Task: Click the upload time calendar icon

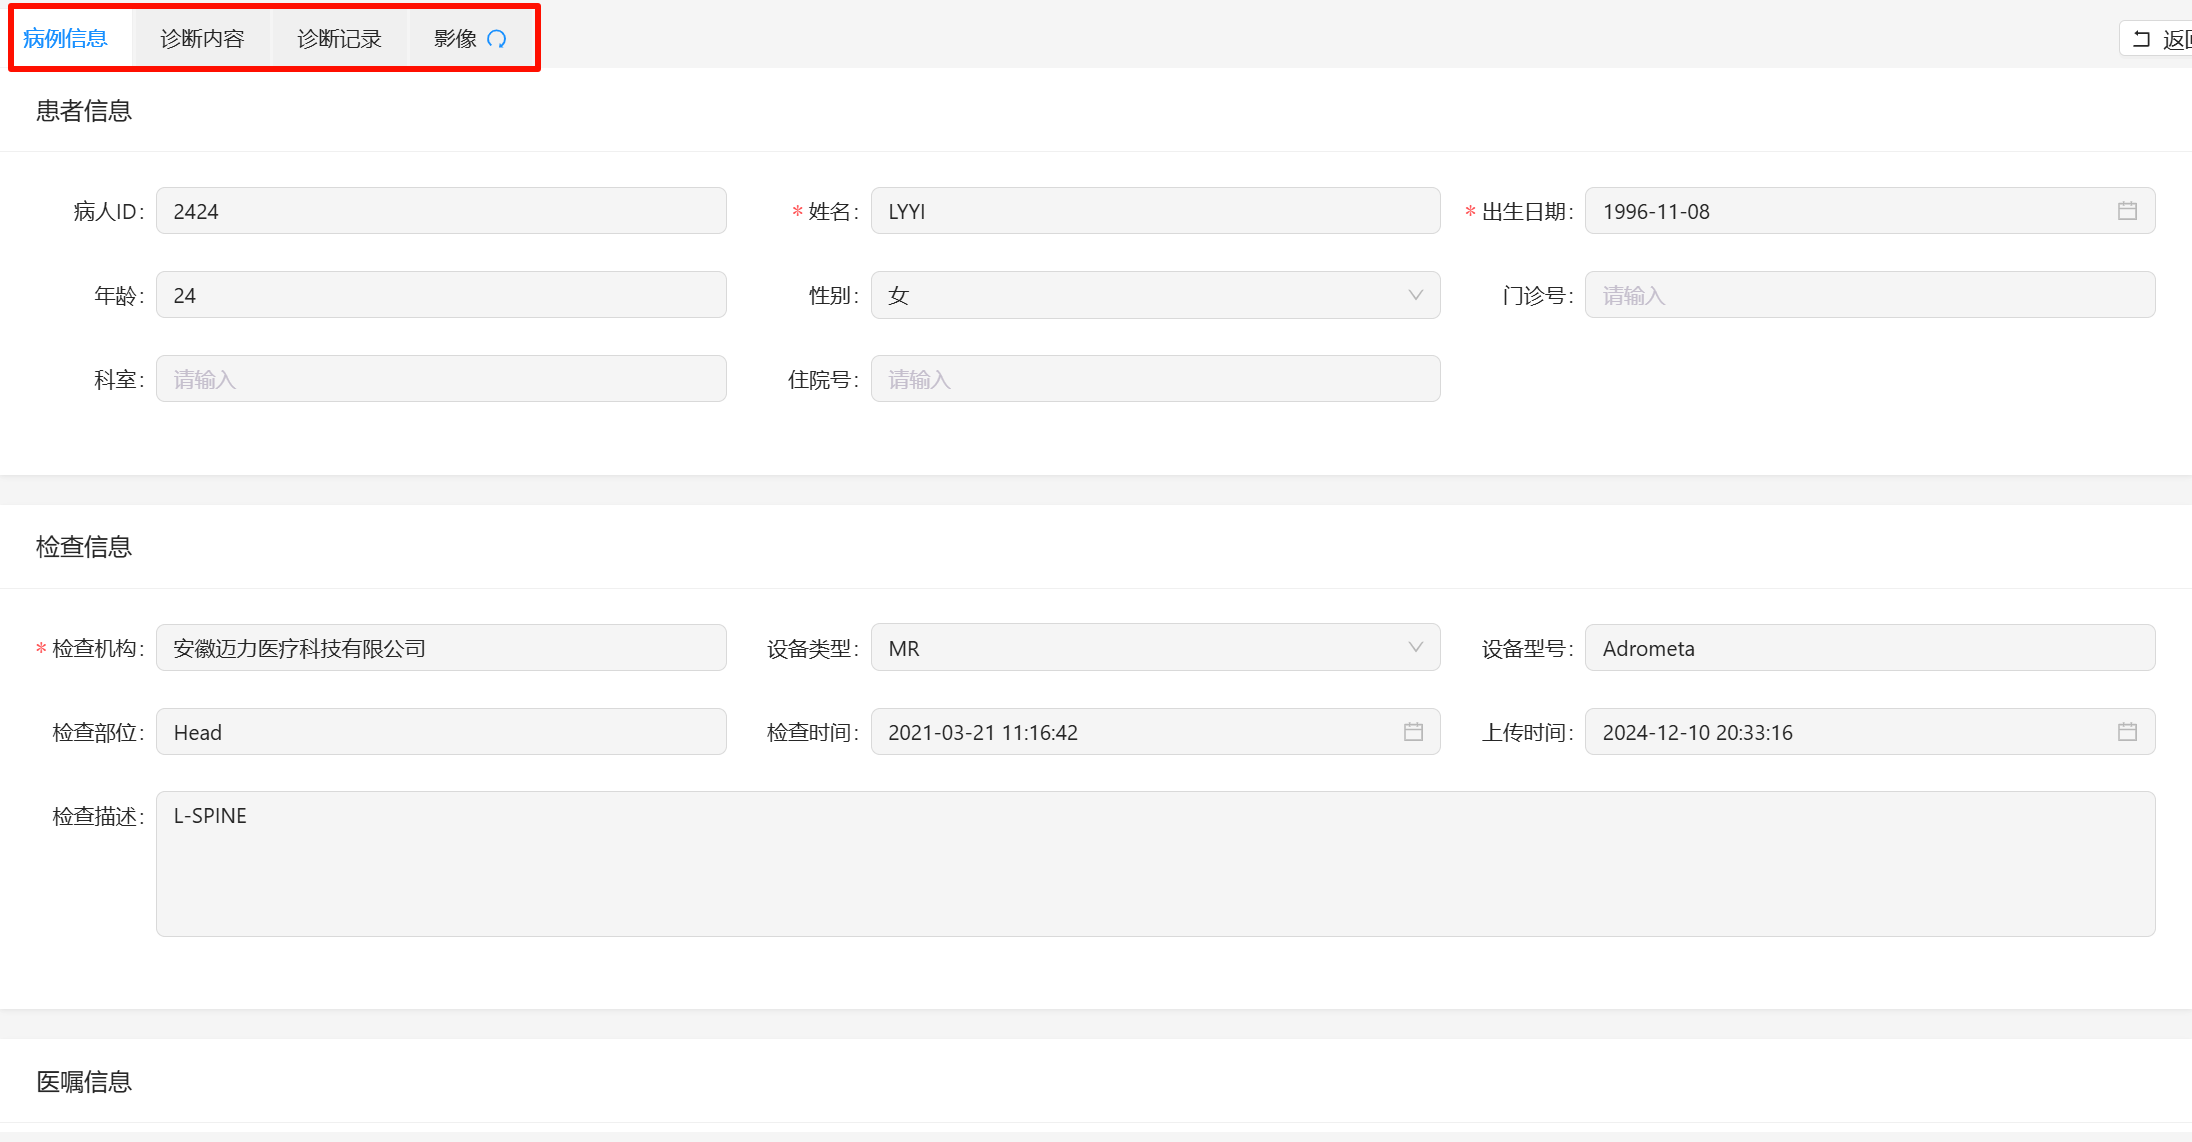Action: (2127, 732)
